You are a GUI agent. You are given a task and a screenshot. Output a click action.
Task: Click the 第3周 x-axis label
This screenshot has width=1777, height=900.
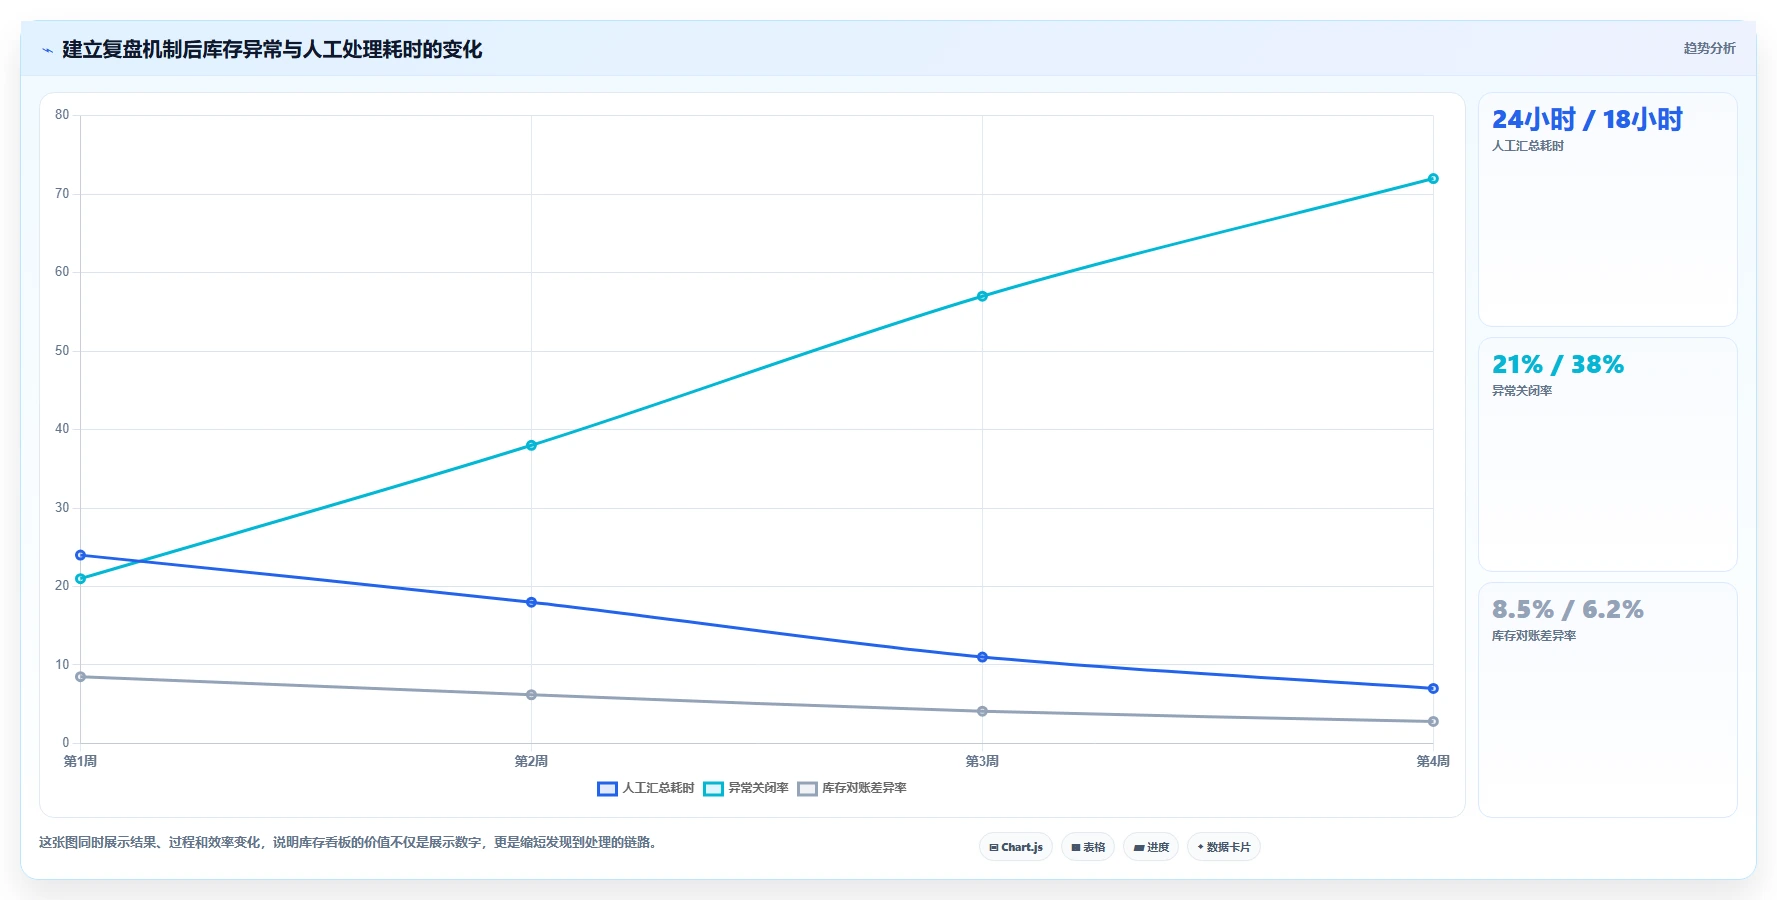tap(982, 761)
